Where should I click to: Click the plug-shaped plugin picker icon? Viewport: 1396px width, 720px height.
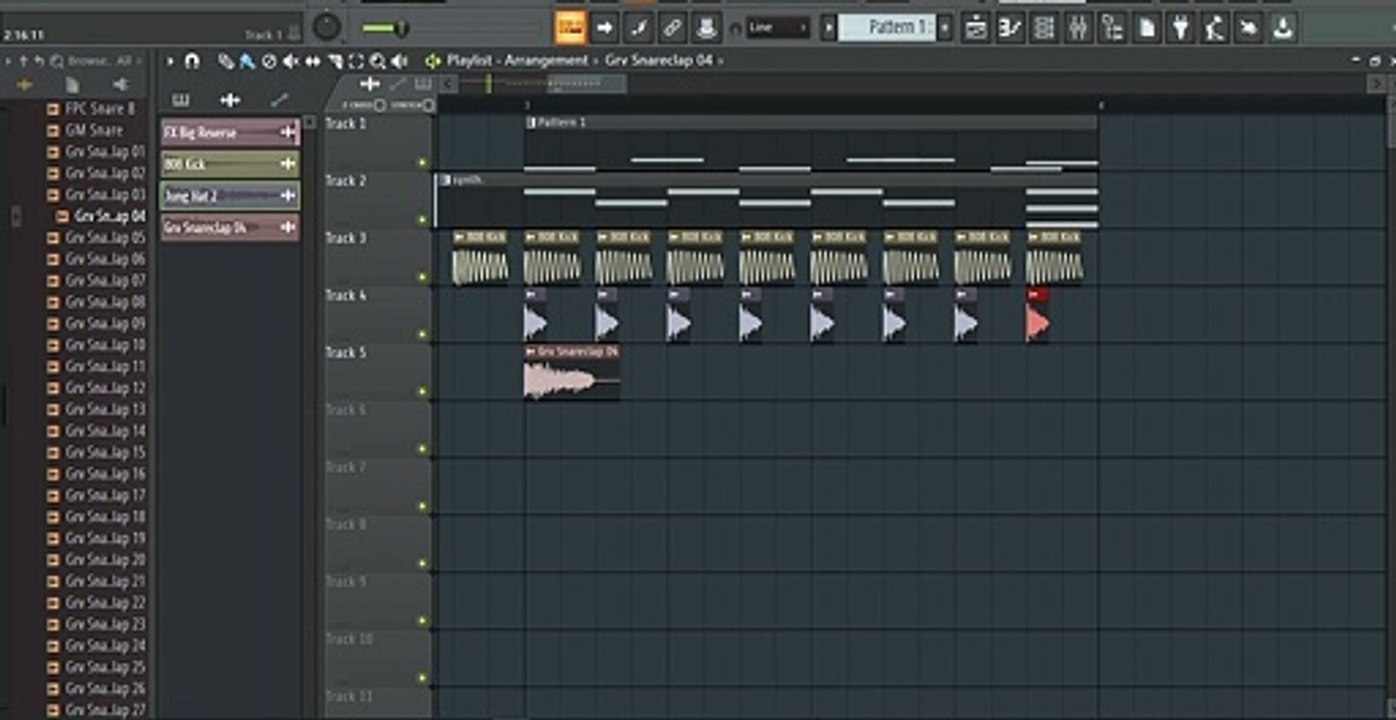[x=1181, y=28]
